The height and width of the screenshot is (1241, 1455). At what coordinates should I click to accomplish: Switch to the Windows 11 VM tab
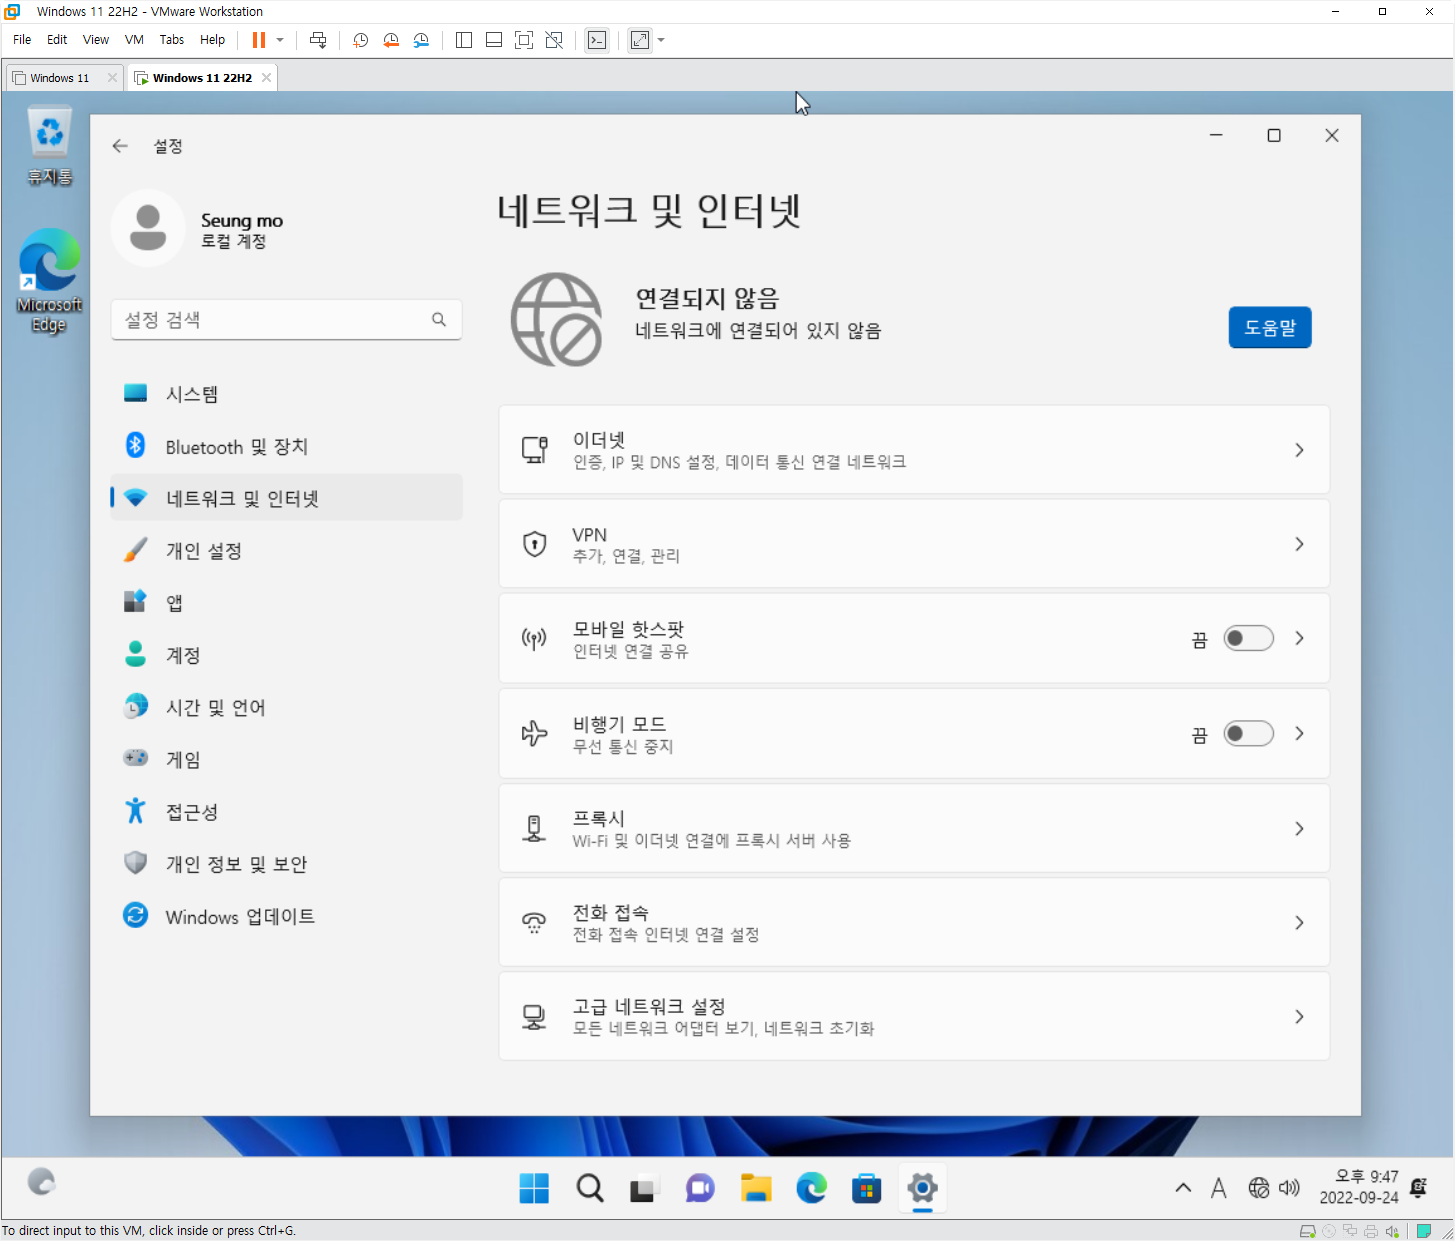pos(59,78)
